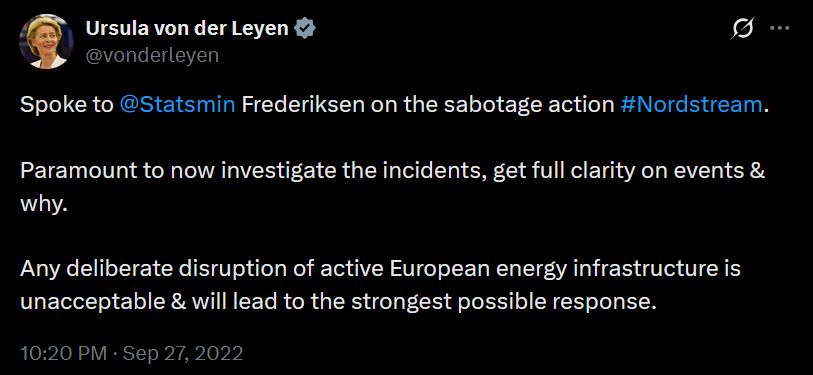
Task: Click the Grok slashed-circle icon
Action: coord(742,30)
